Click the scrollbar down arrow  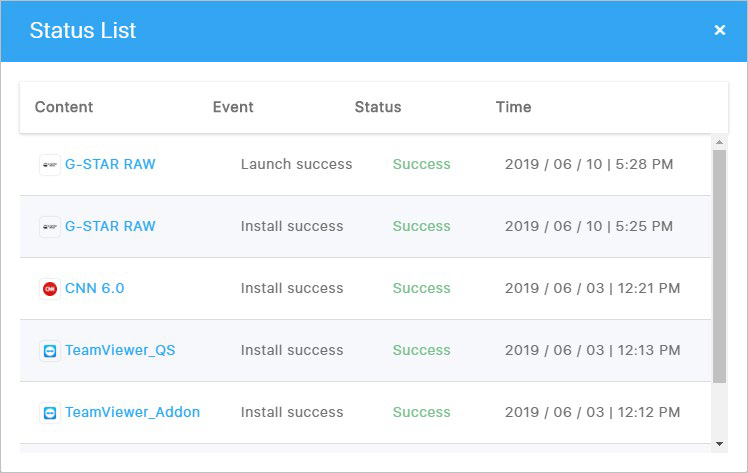point(719,444)
